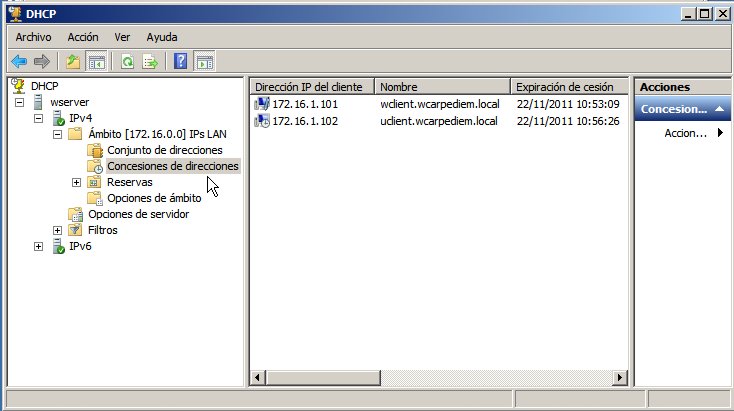Viewport: 734px width, 411px height.
Task: Select the 172.16.1.102 address cell
Action: coord(305,121)
